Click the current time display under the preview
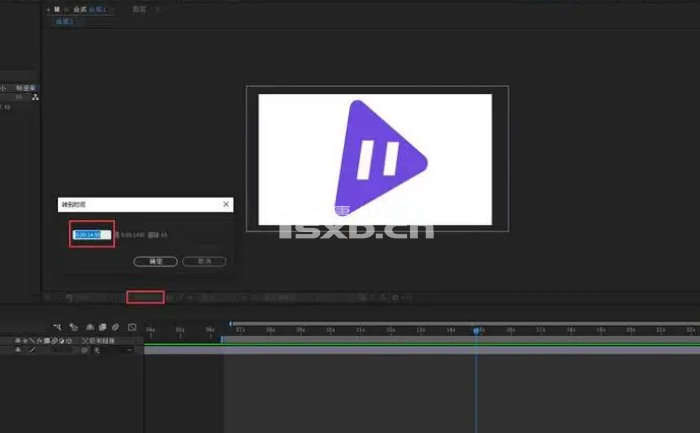 [x=145, y=297]
